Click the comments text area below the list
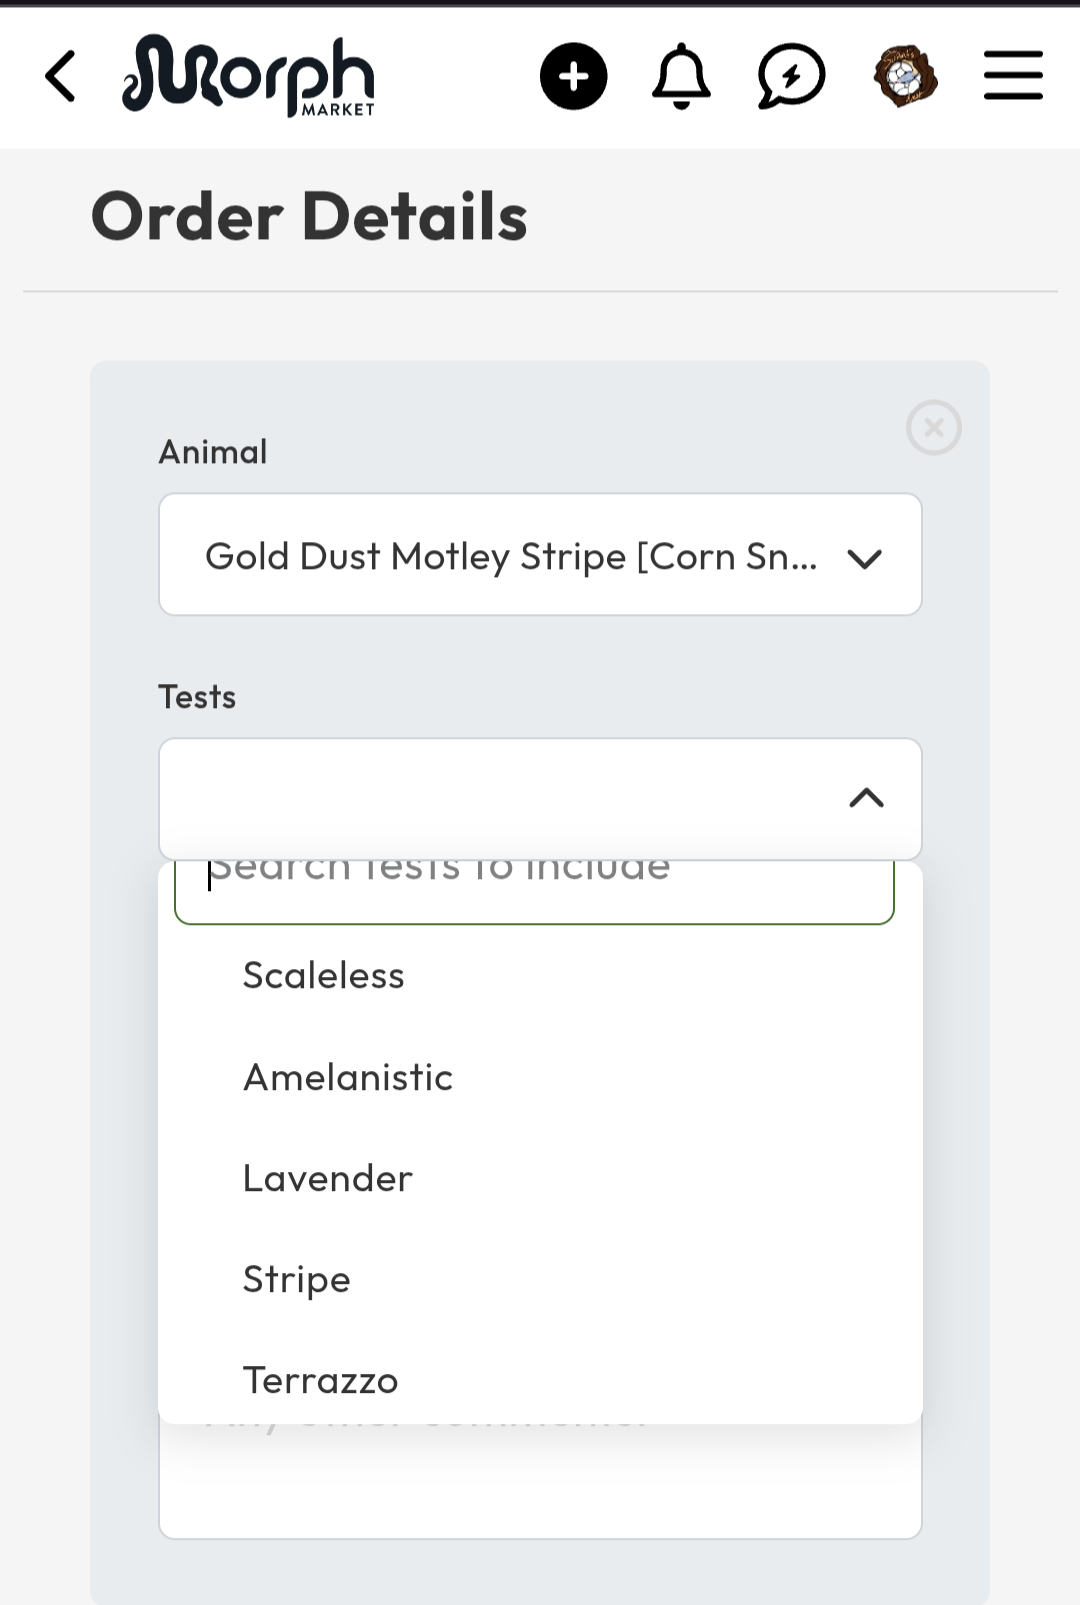The height and width of the screenshot is (1605, 1080). [x=540, y=1485]
